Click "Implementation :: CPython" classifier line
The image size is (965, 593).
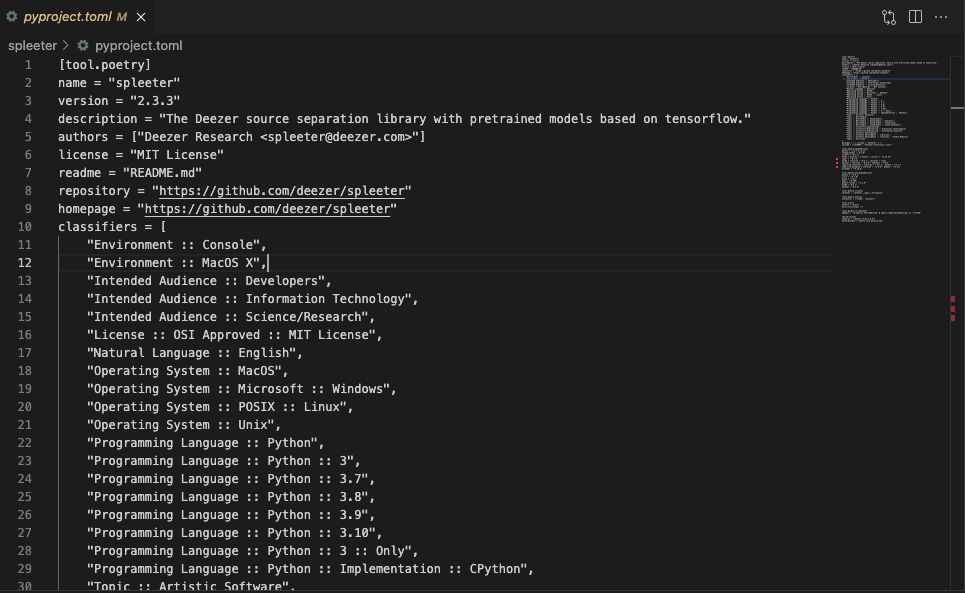[x=310, y=568]
